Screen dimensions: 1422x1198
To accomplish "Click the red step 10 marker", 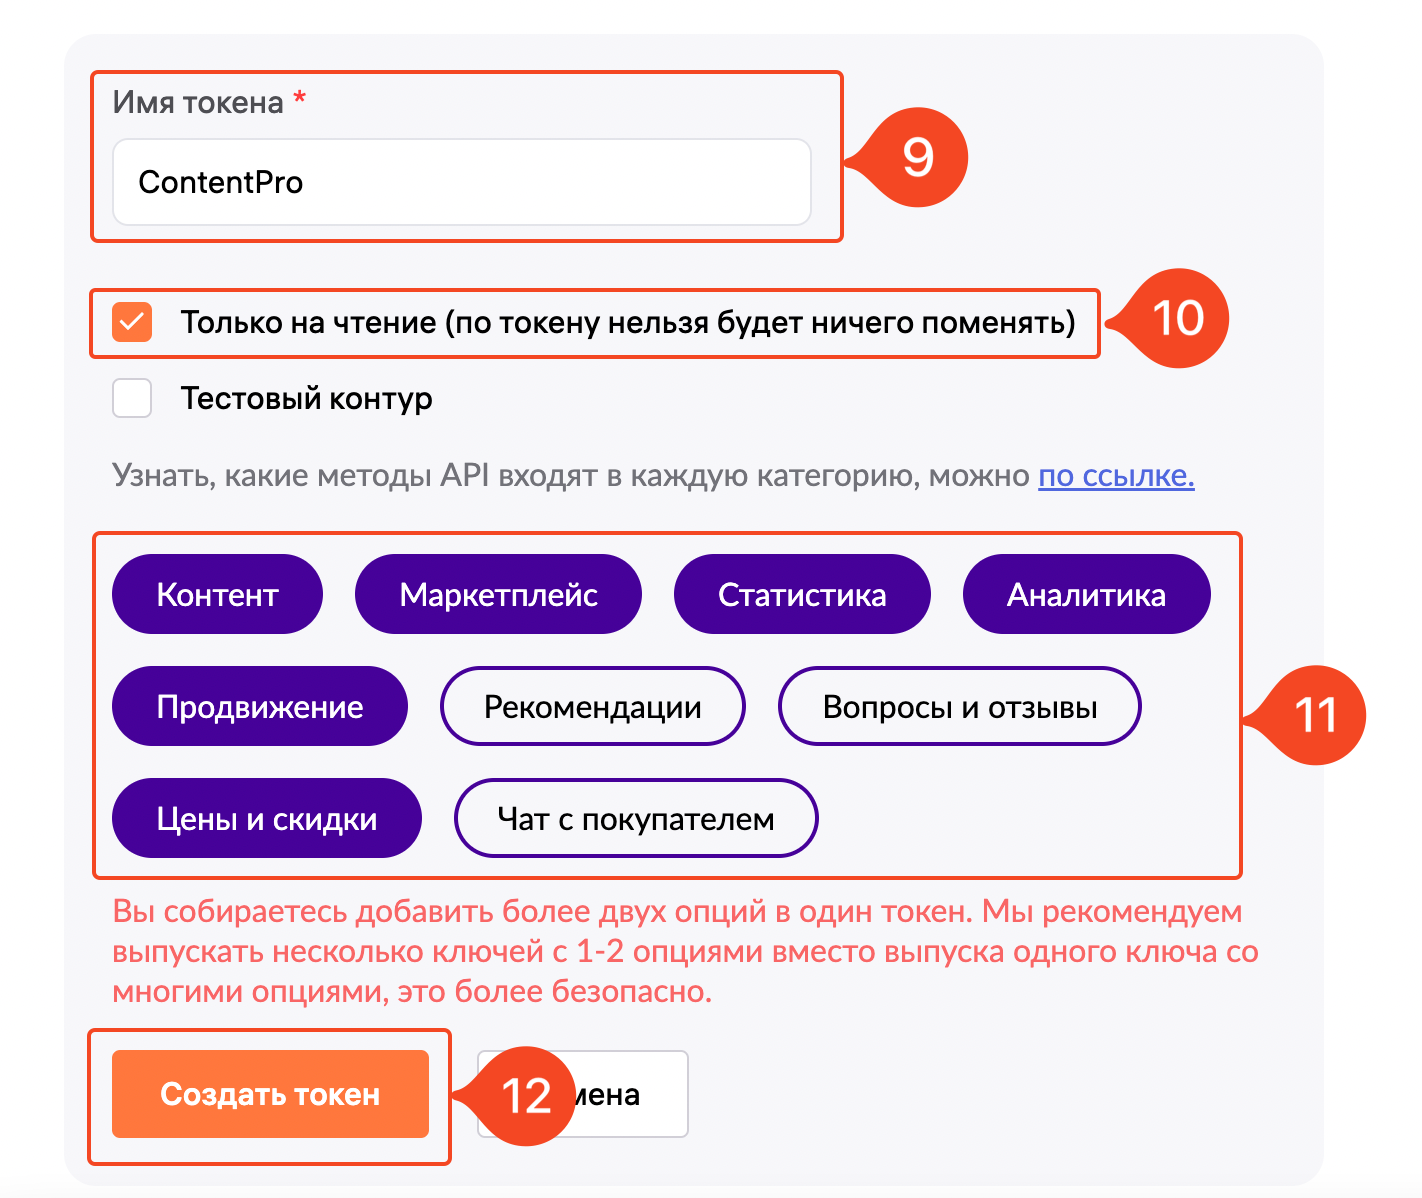I will pos(1170,318).
